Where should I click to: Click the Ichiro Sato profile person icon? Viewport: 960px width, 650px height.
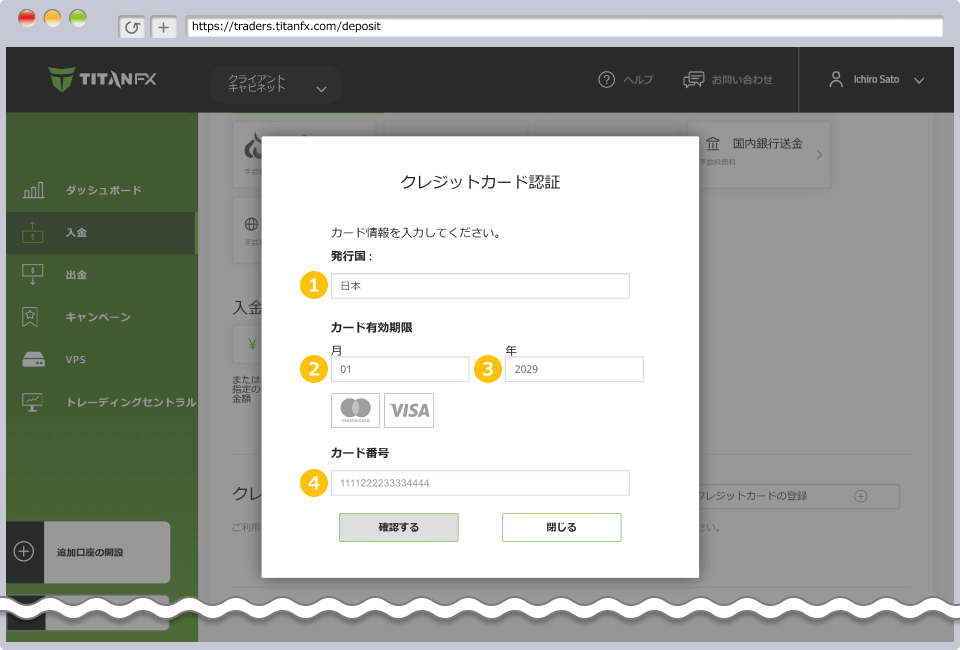[837, 78]
